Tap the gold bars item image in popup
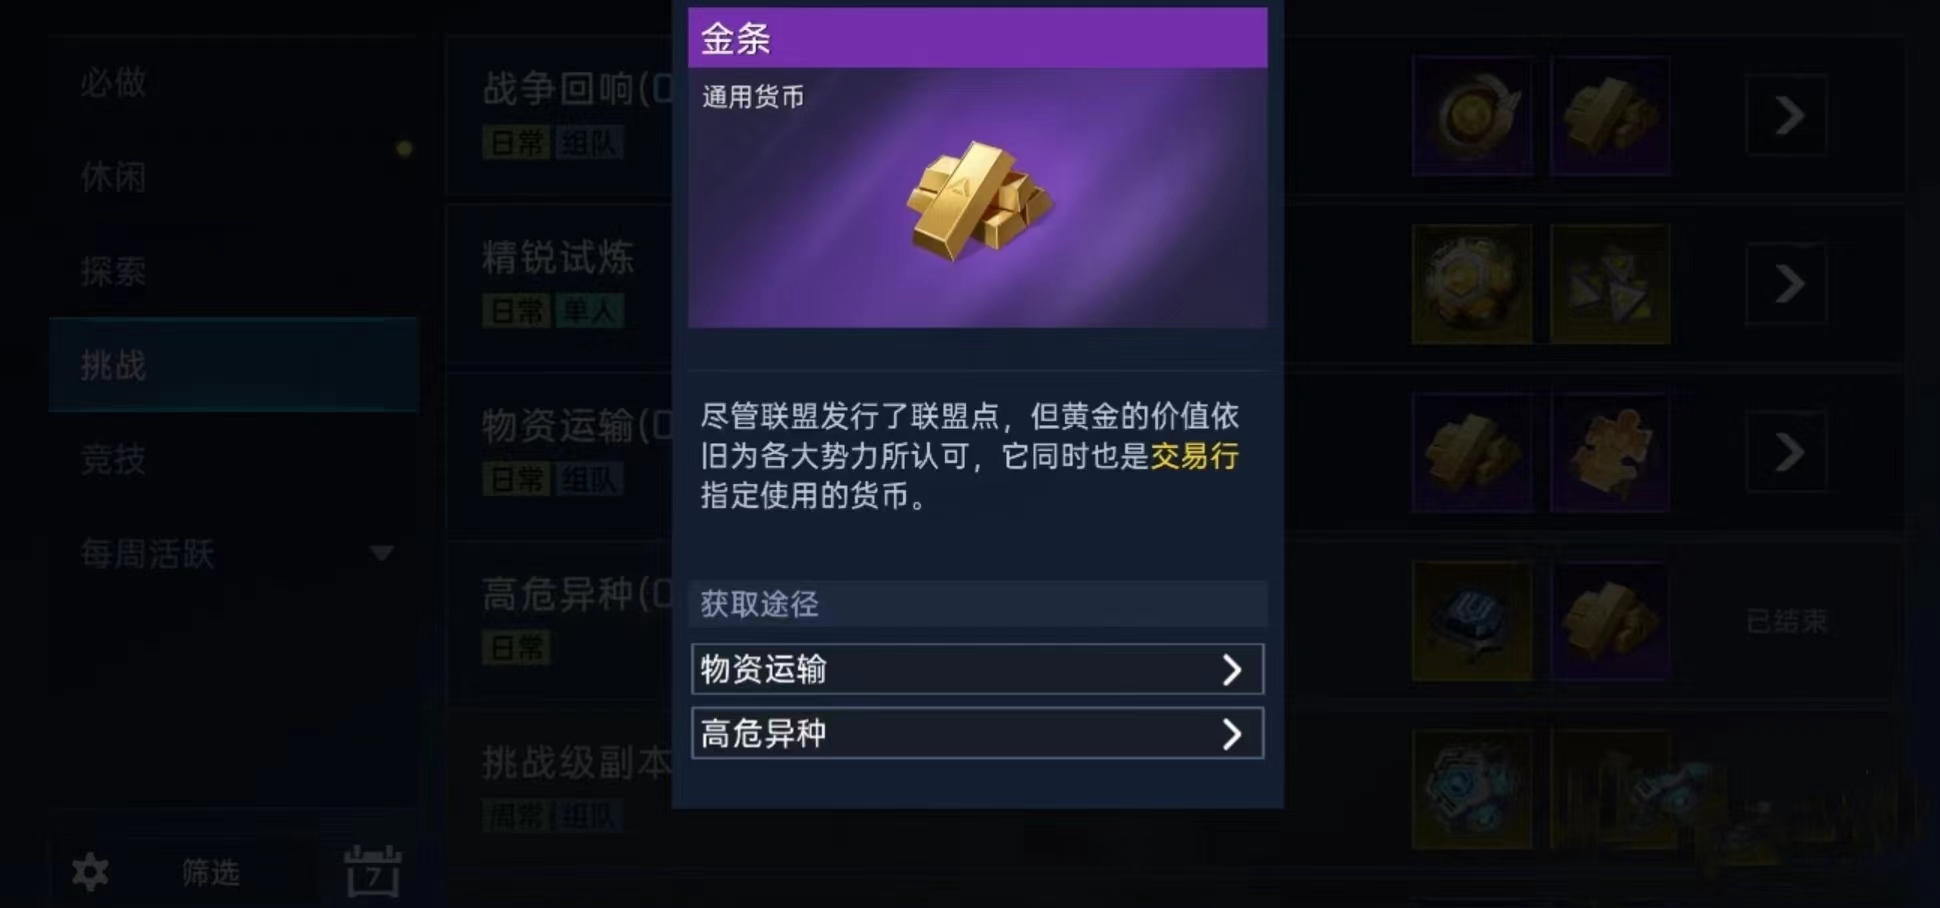Viewport: 1940px width, 908px height. click(x=979, y=201)
